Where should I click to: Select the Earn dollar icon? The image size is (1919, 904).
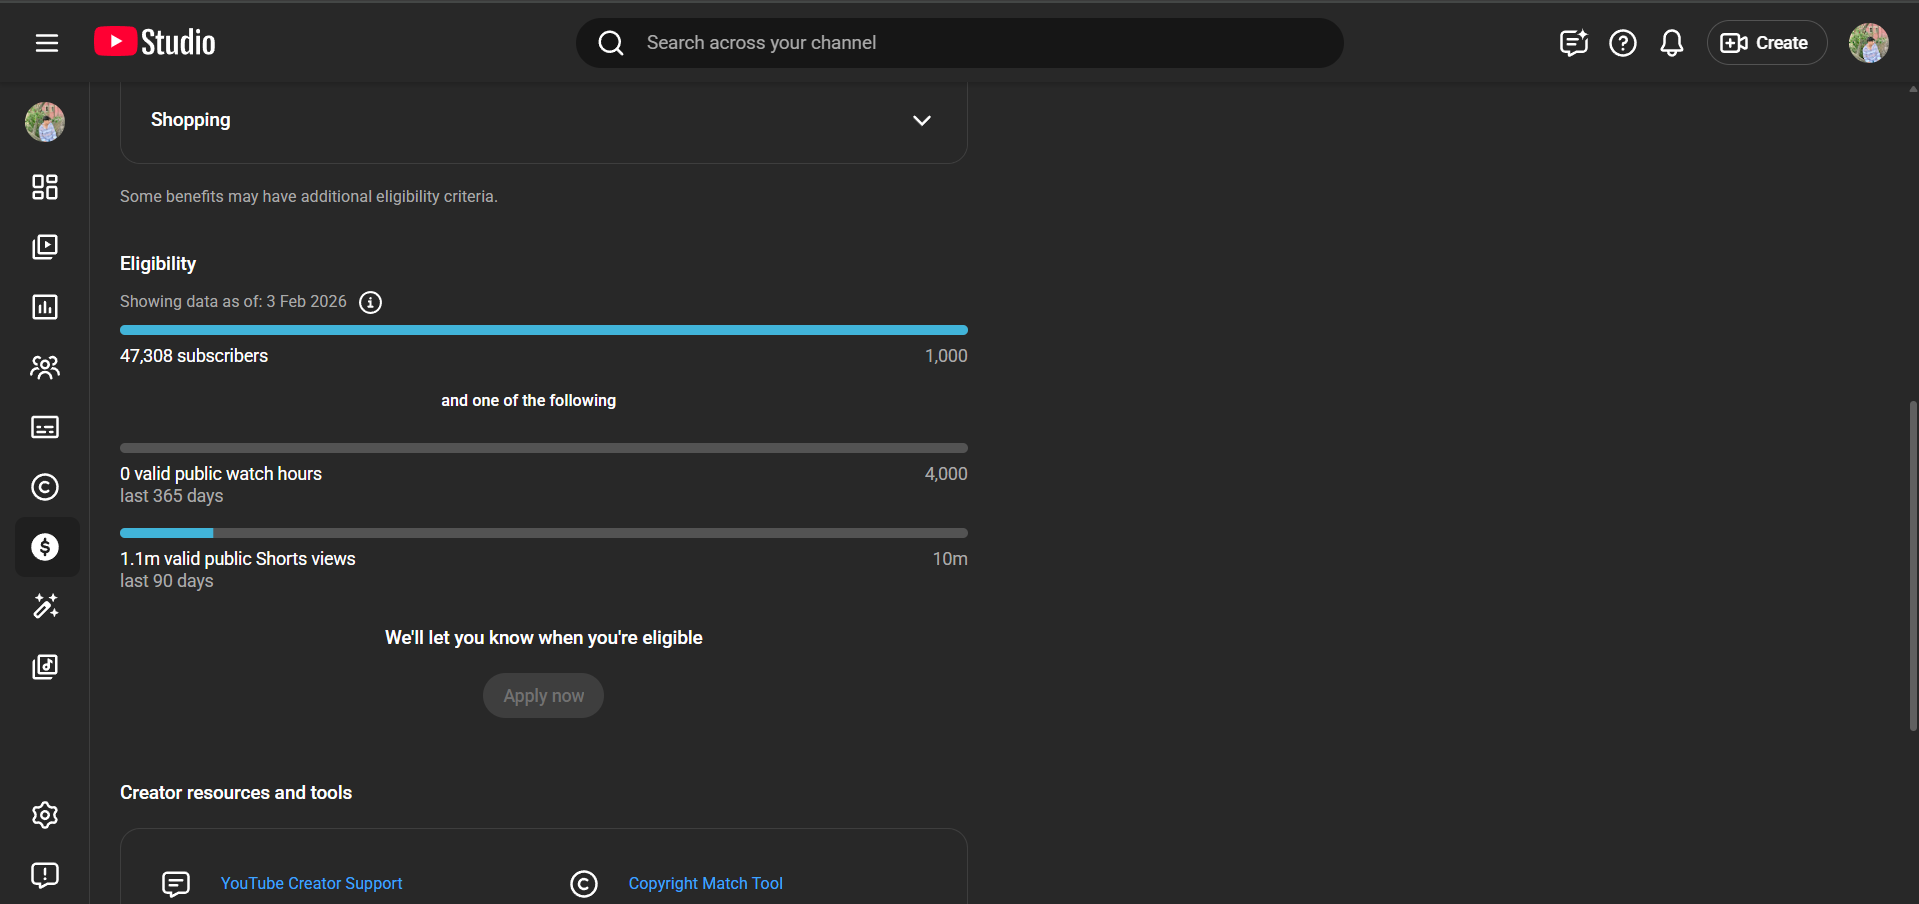click(x=45, y=547)
